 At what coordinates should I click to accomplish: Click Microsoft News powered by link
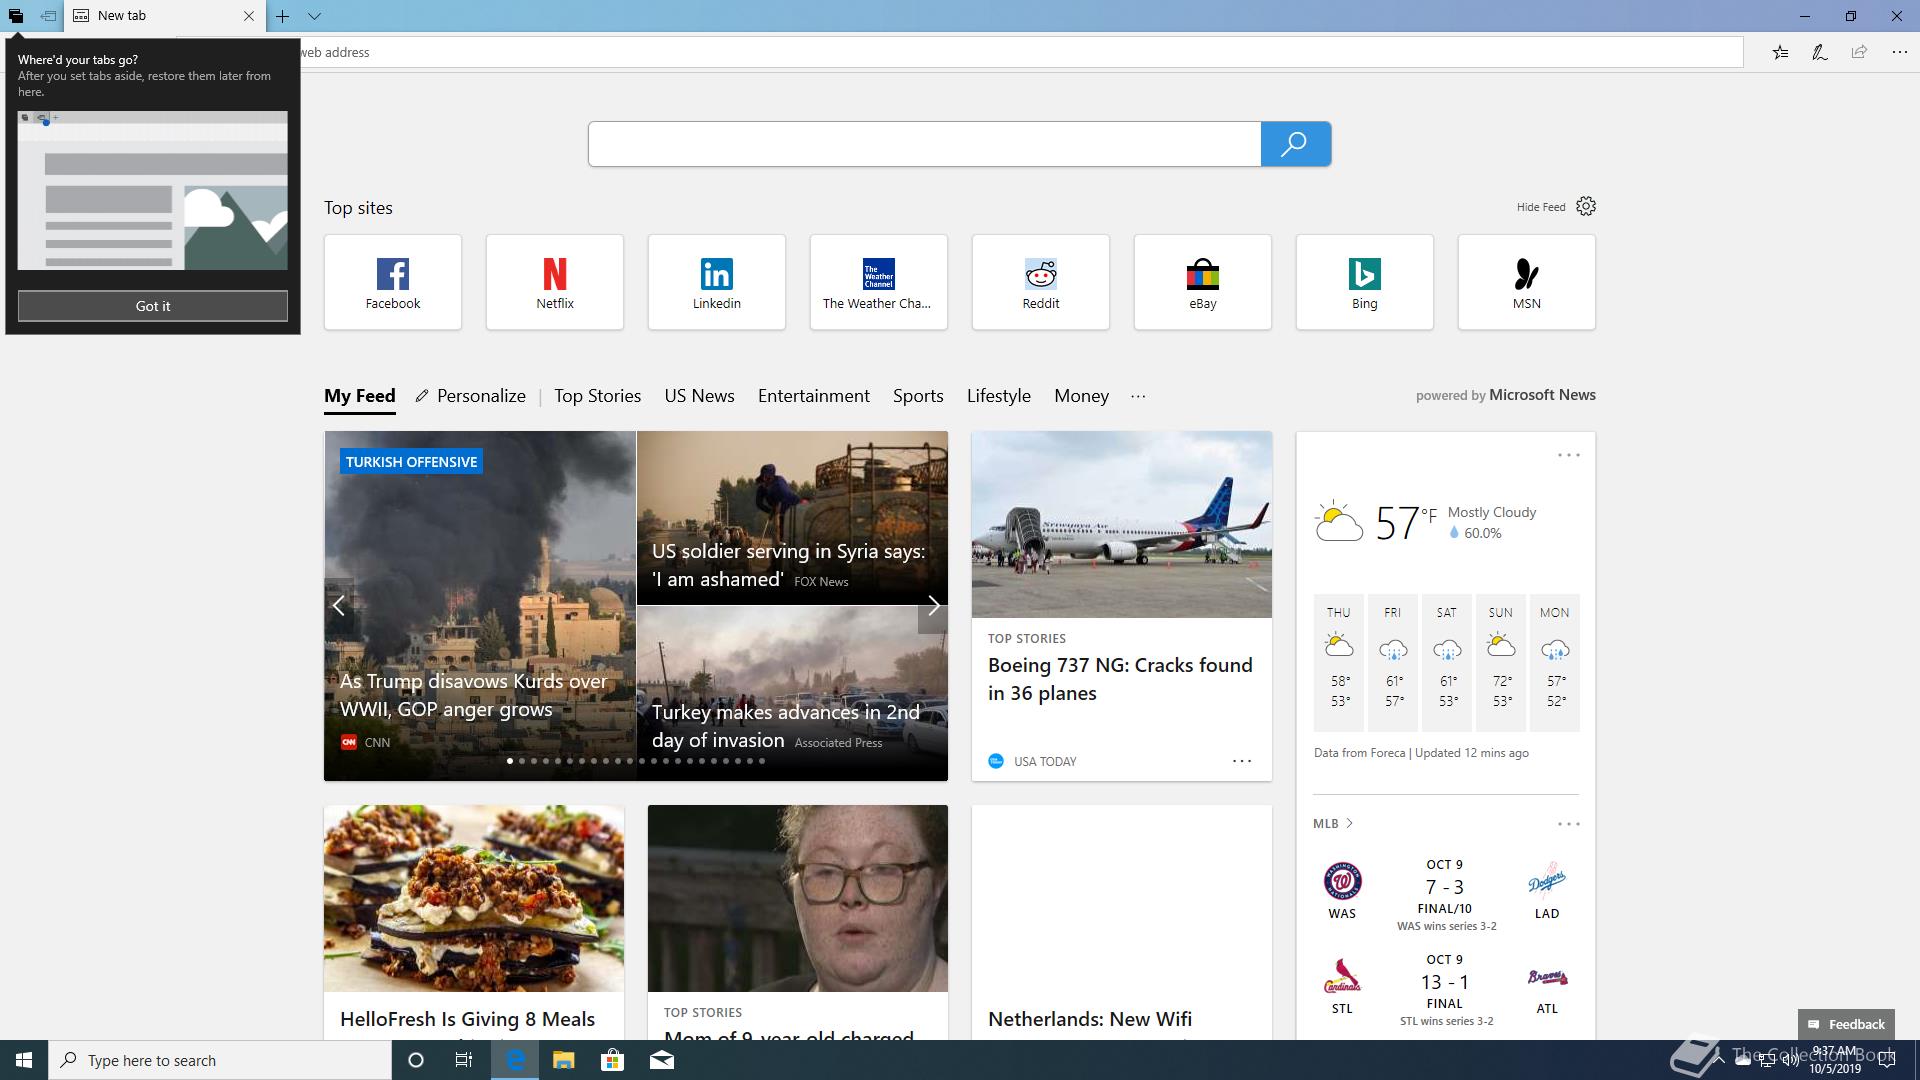(x=1542, y=395)
